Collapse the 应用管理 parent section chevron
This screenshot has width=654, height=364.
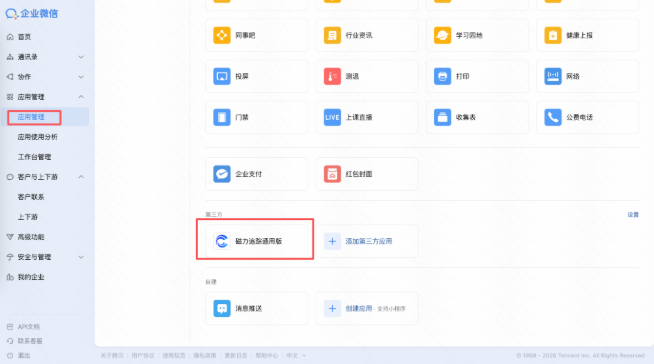[x=81, y=97]
